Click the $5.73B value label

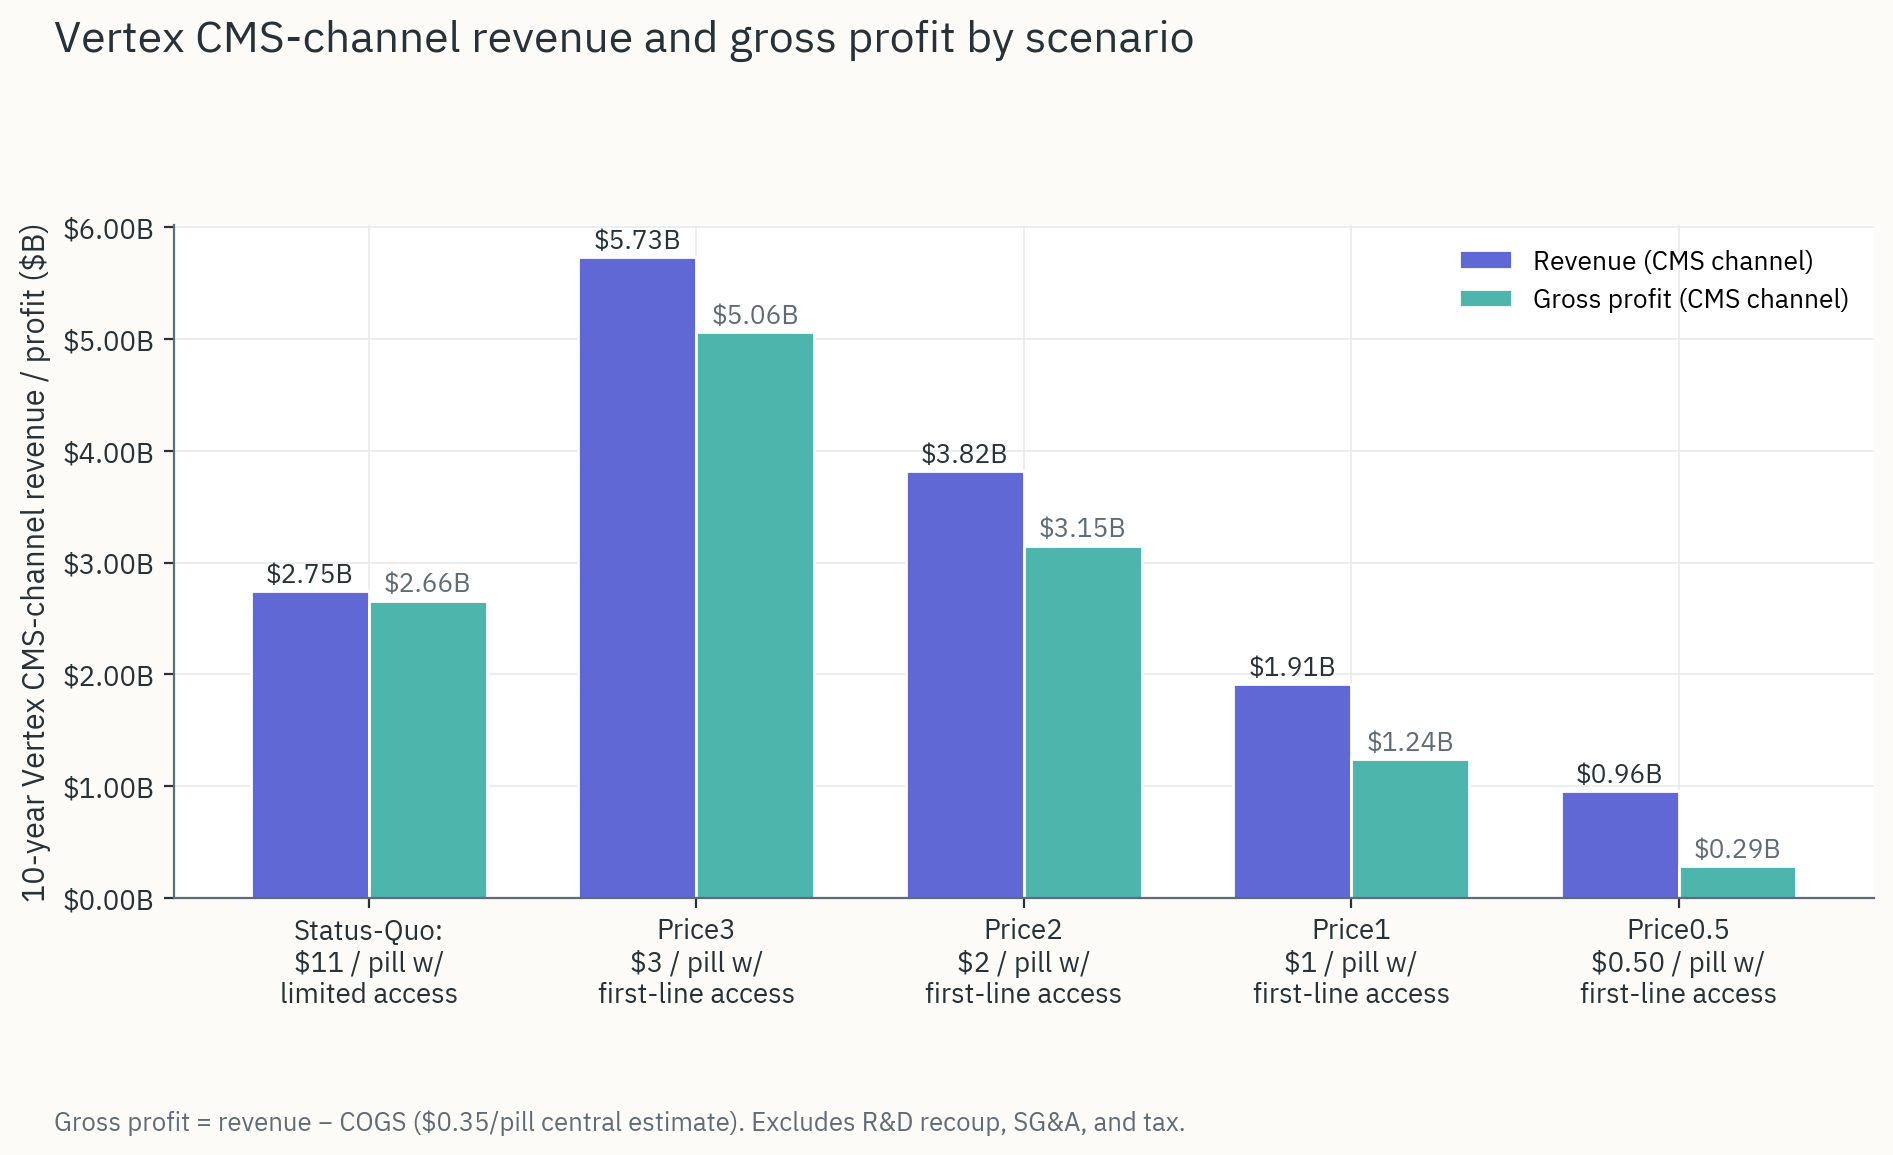pyautogui.click(x=637, y=240)
